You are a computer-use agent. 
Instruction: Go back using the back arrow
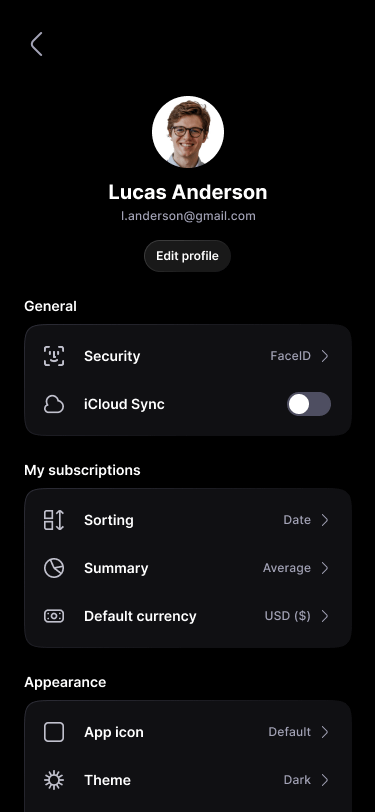coord(36,44)
